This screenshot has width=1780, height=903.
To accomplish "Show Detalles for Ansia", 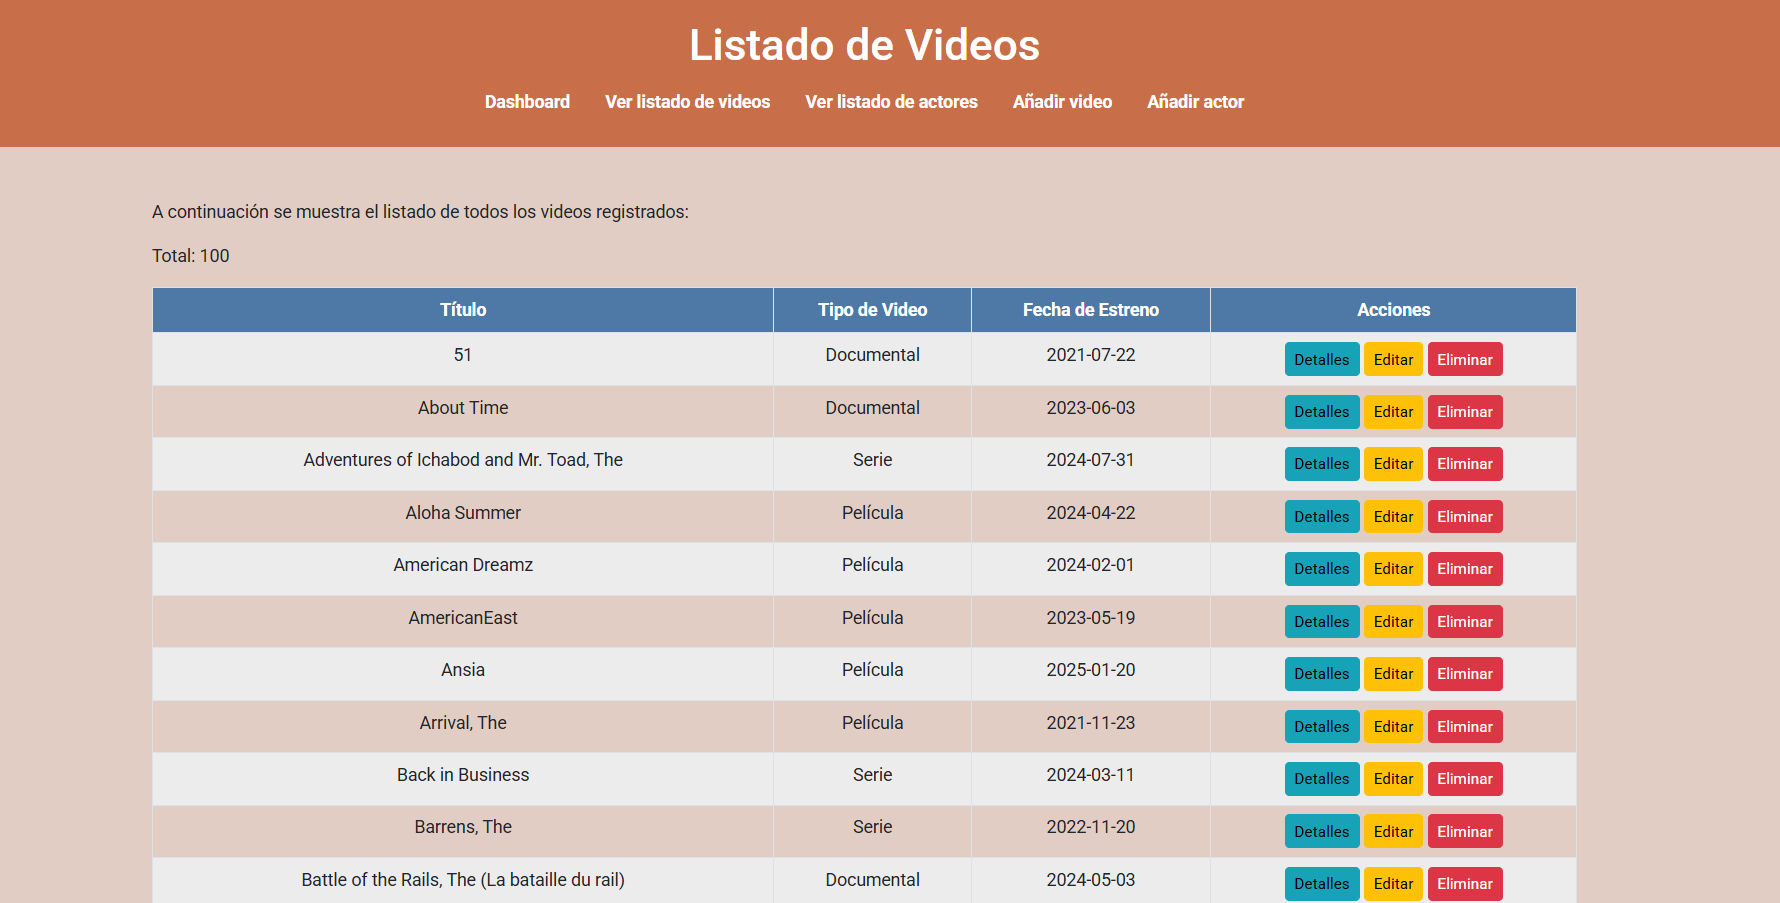I will pos(1321,674).
